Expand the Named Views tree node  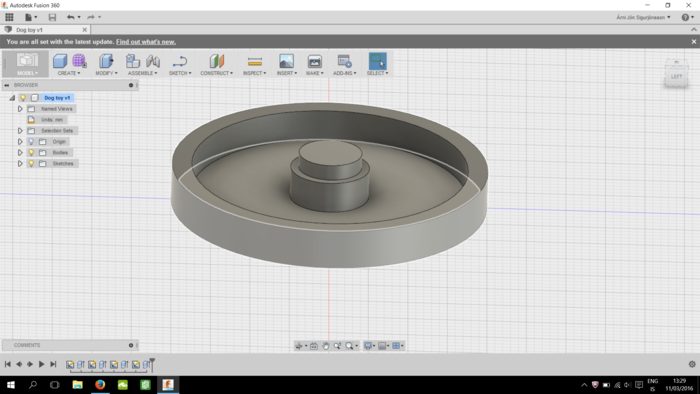[x=20, y=109]
